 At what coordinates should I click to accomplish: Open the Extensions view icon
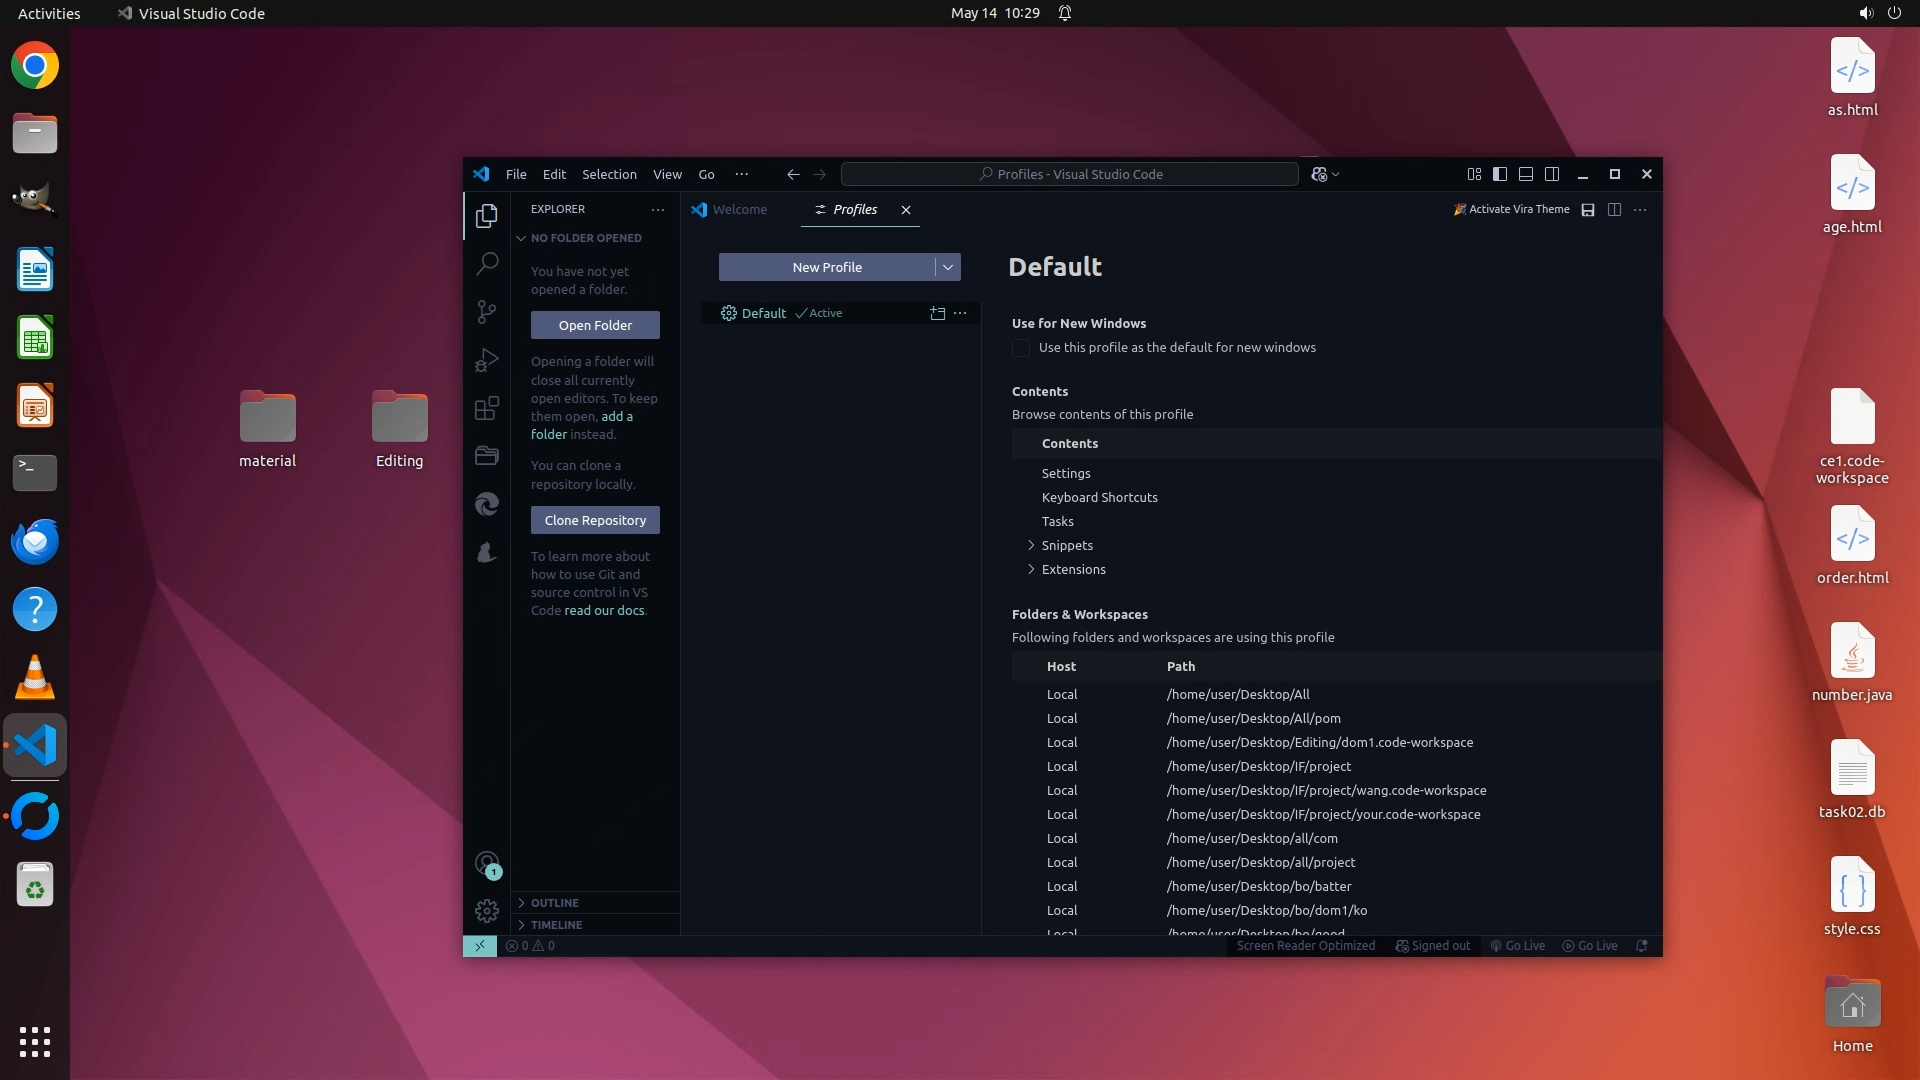(487, 408)
